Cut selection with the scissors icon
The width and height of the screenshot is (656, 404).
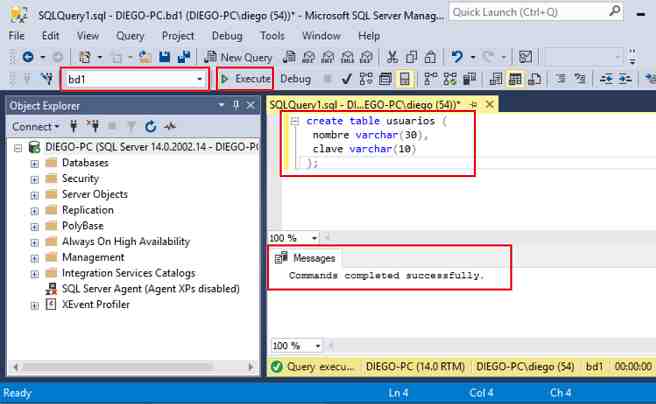392,57
